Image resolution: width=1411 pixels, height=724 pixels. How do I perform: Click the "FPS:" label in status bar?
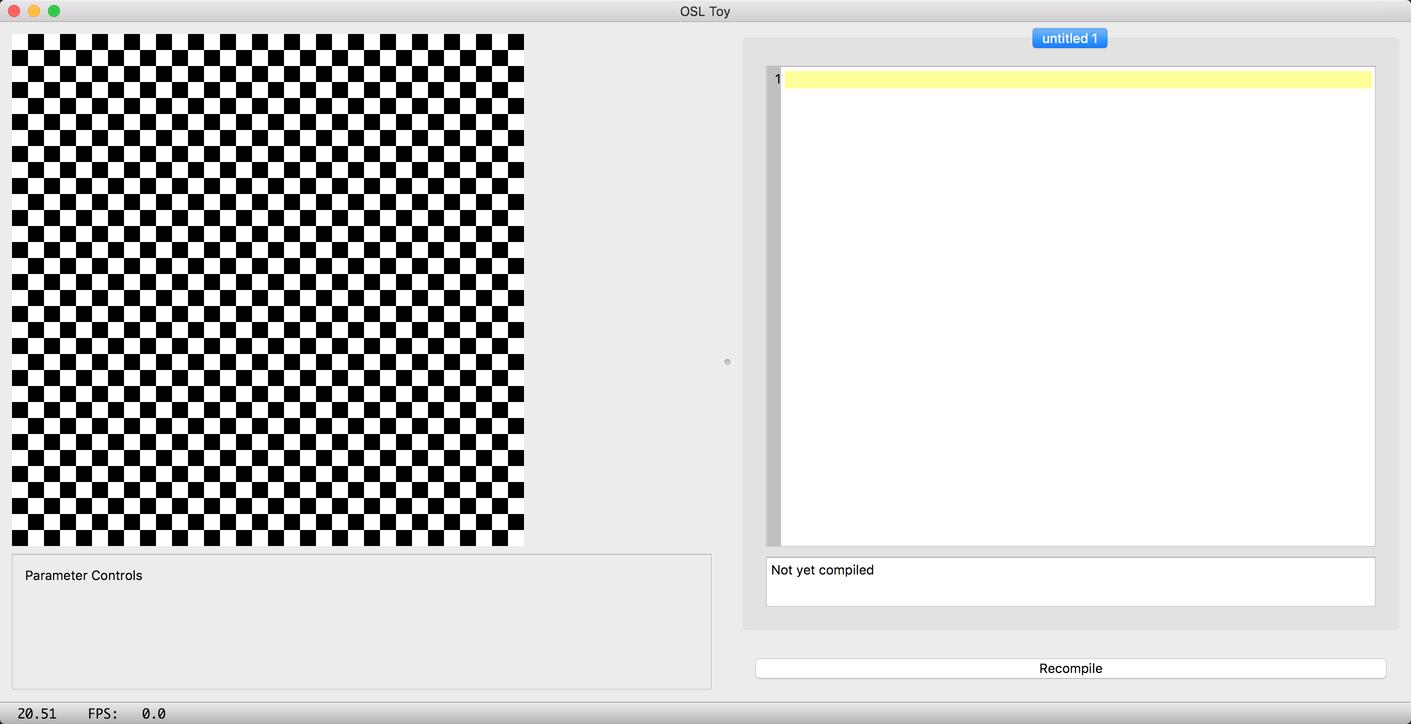point(103,713)
